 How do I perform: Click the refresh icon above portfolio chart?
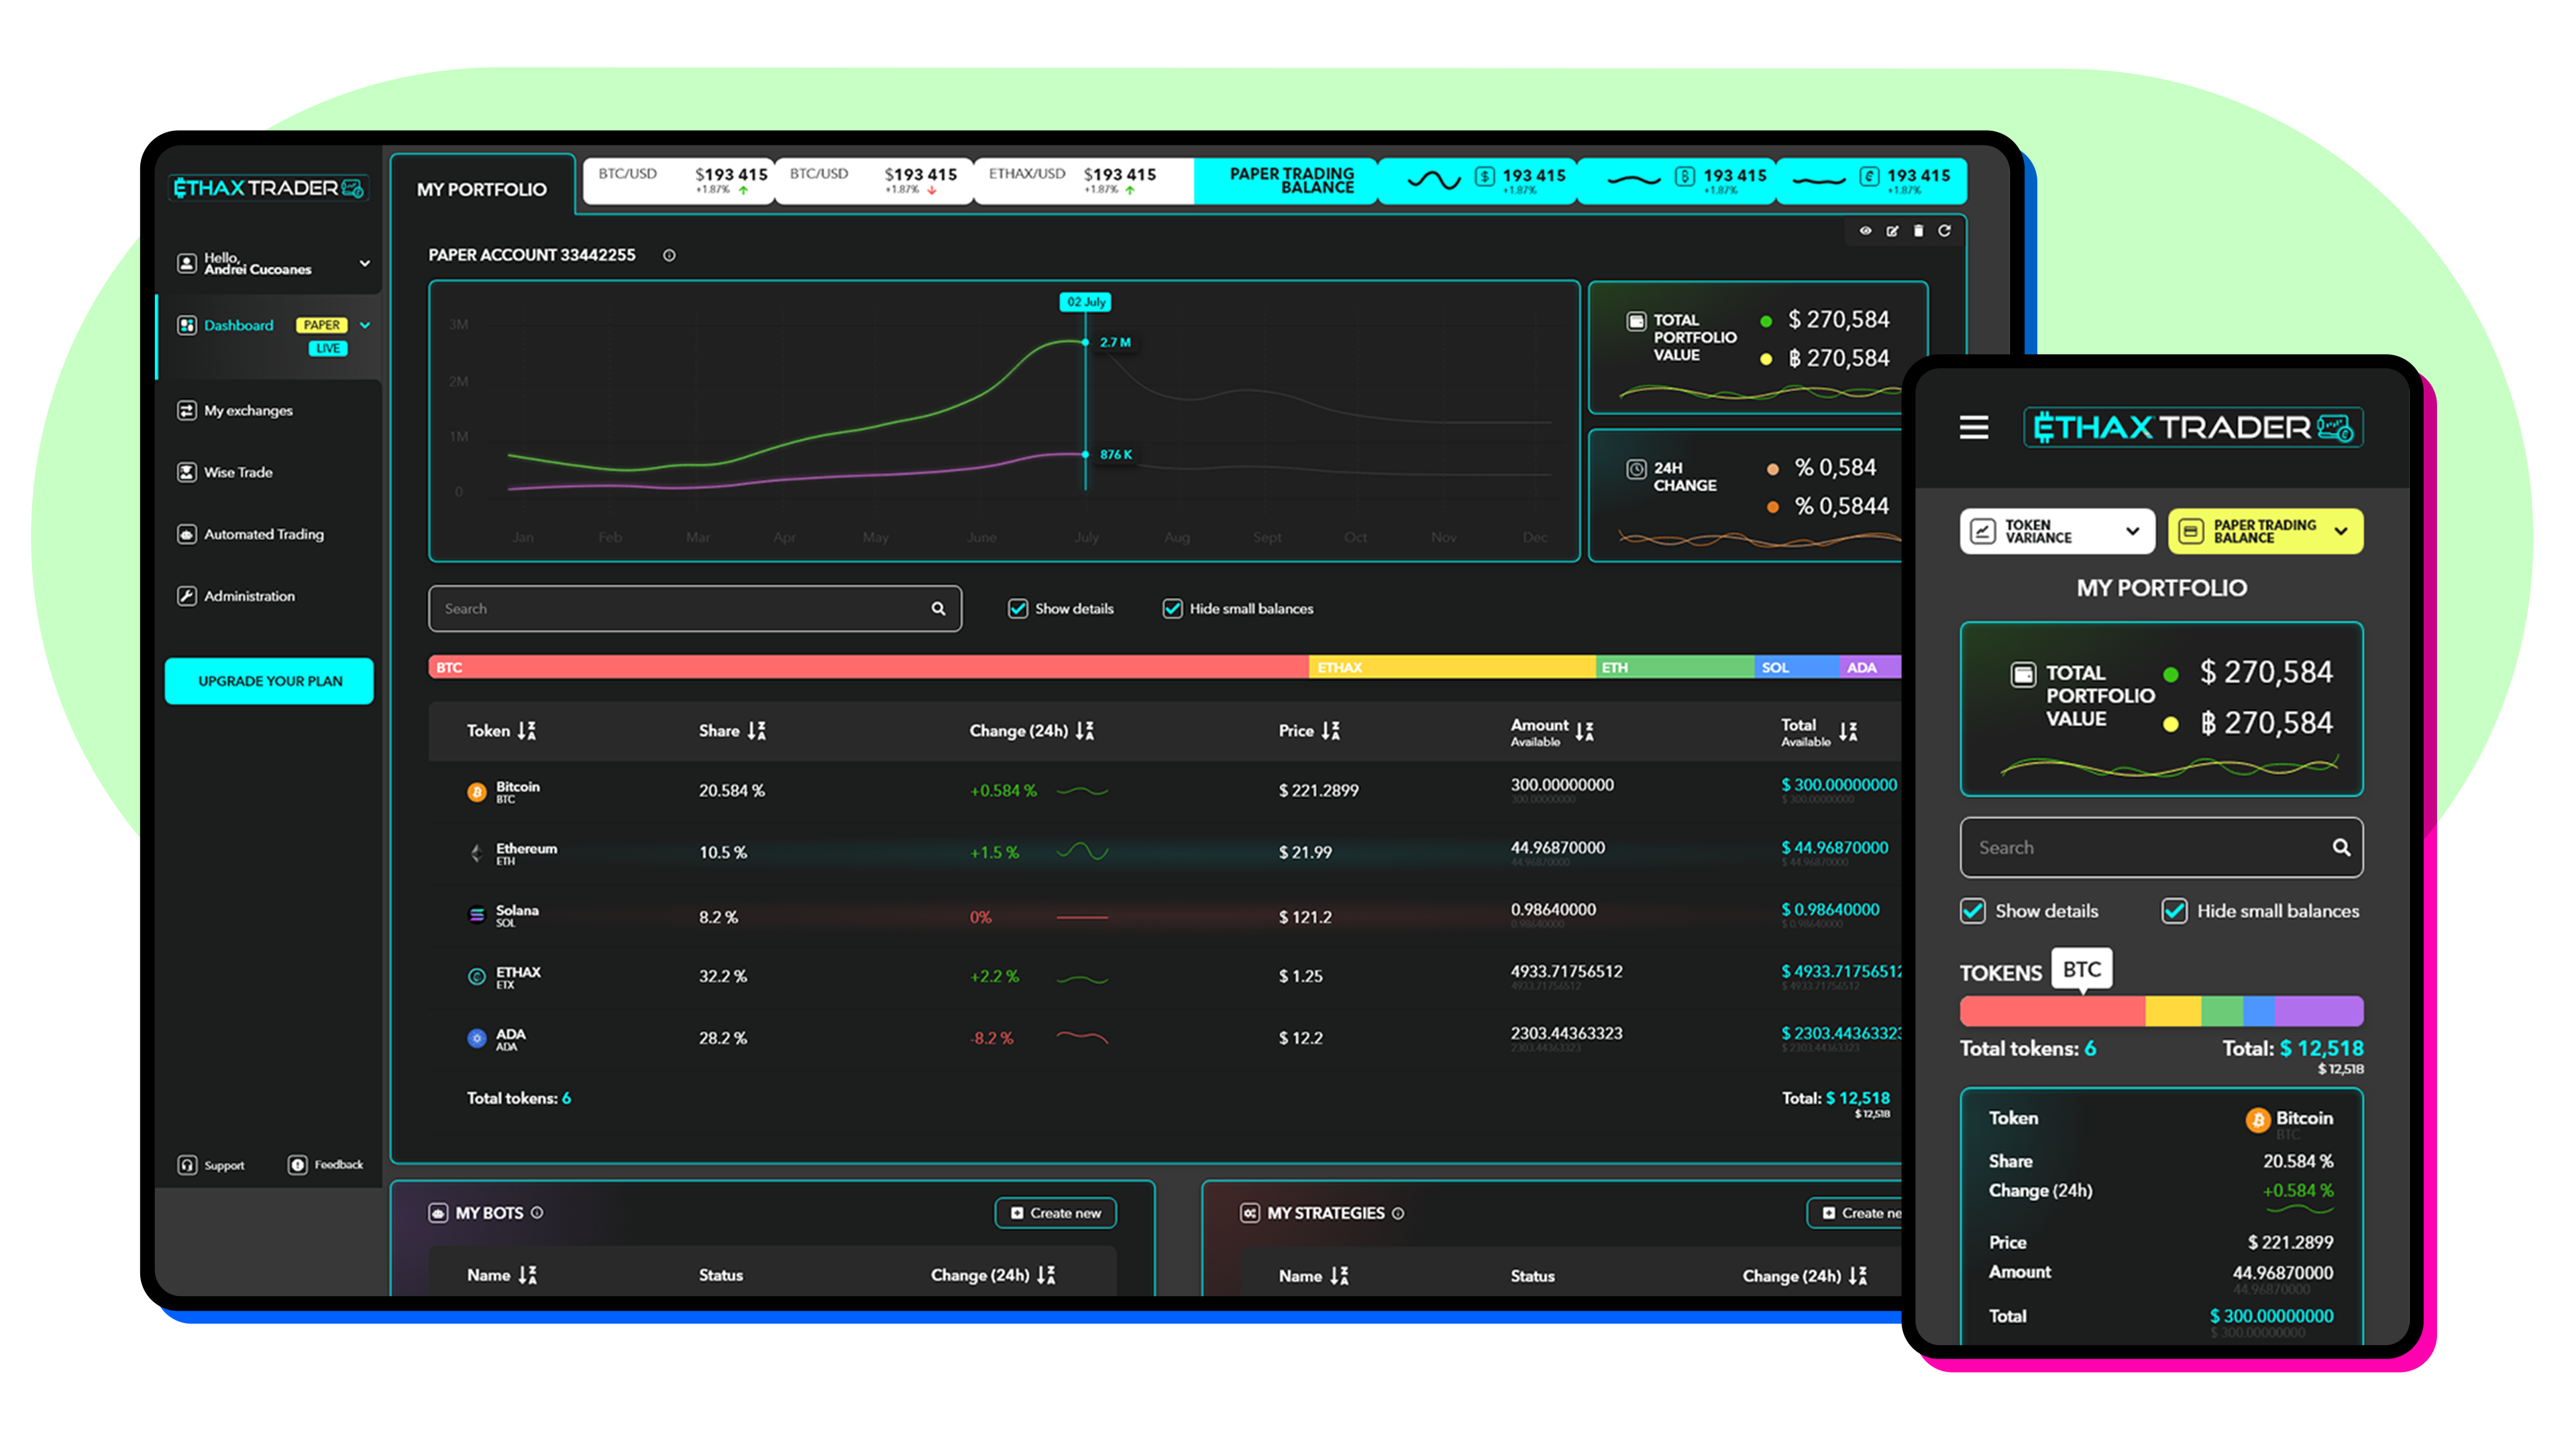point(1944,231)
